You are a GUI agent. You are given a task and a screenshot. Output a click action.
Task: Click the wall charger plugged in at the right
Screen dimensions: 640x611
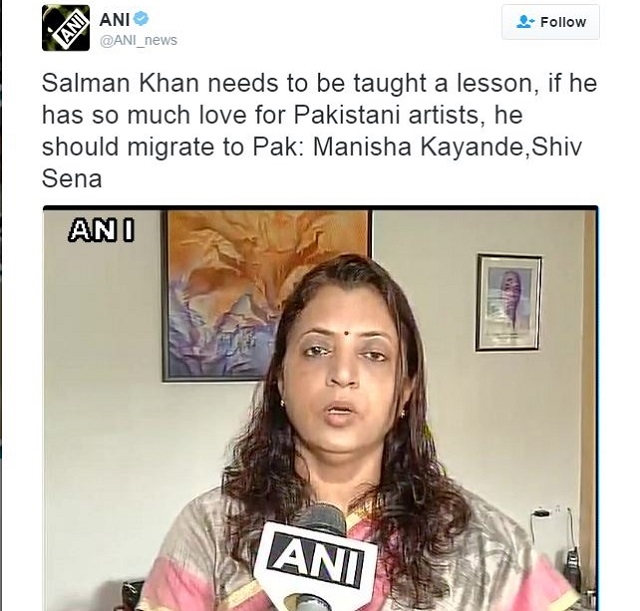click(541, 513)
